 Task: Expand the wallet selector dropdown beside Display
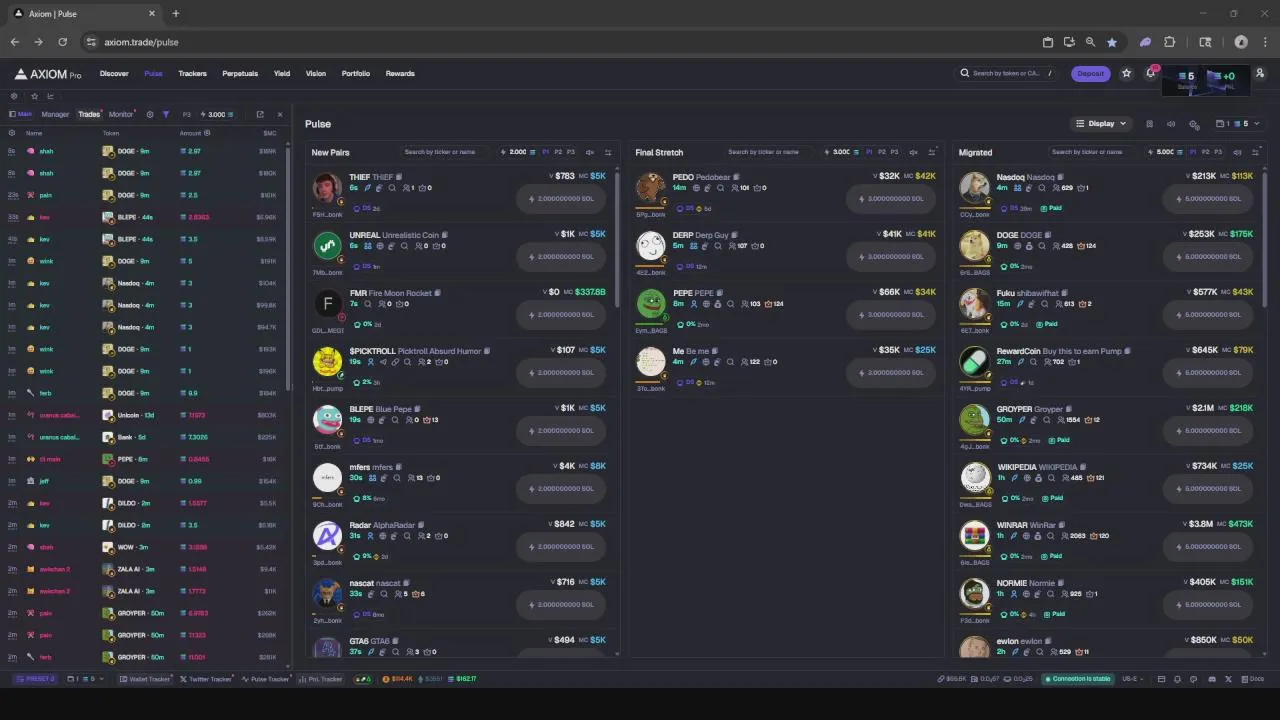(x=1238, y=124)
